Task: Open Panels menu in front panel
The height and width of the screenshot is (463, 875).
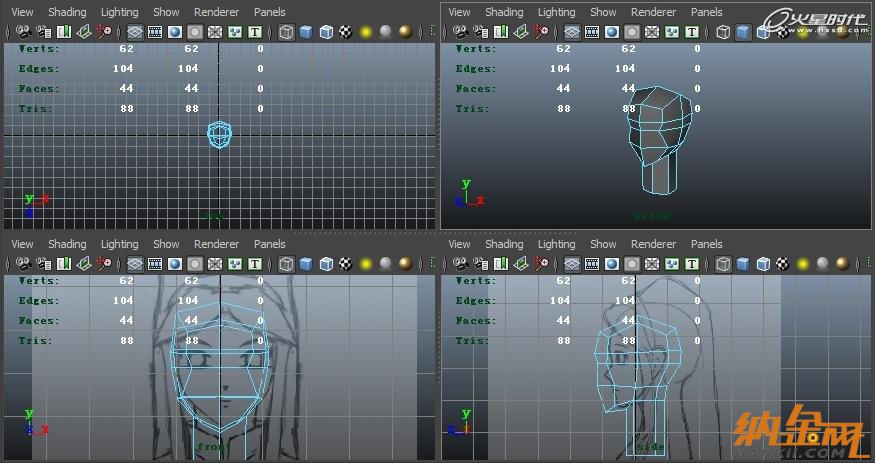Action: coord(270,244)
